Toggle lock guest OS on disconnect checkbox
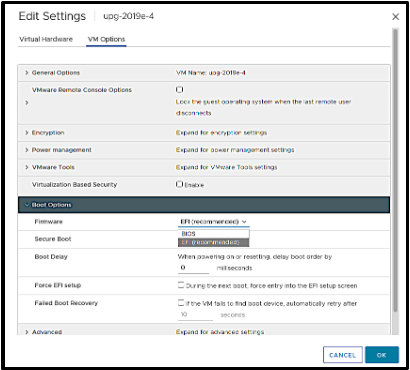 [x=179, y=89]
